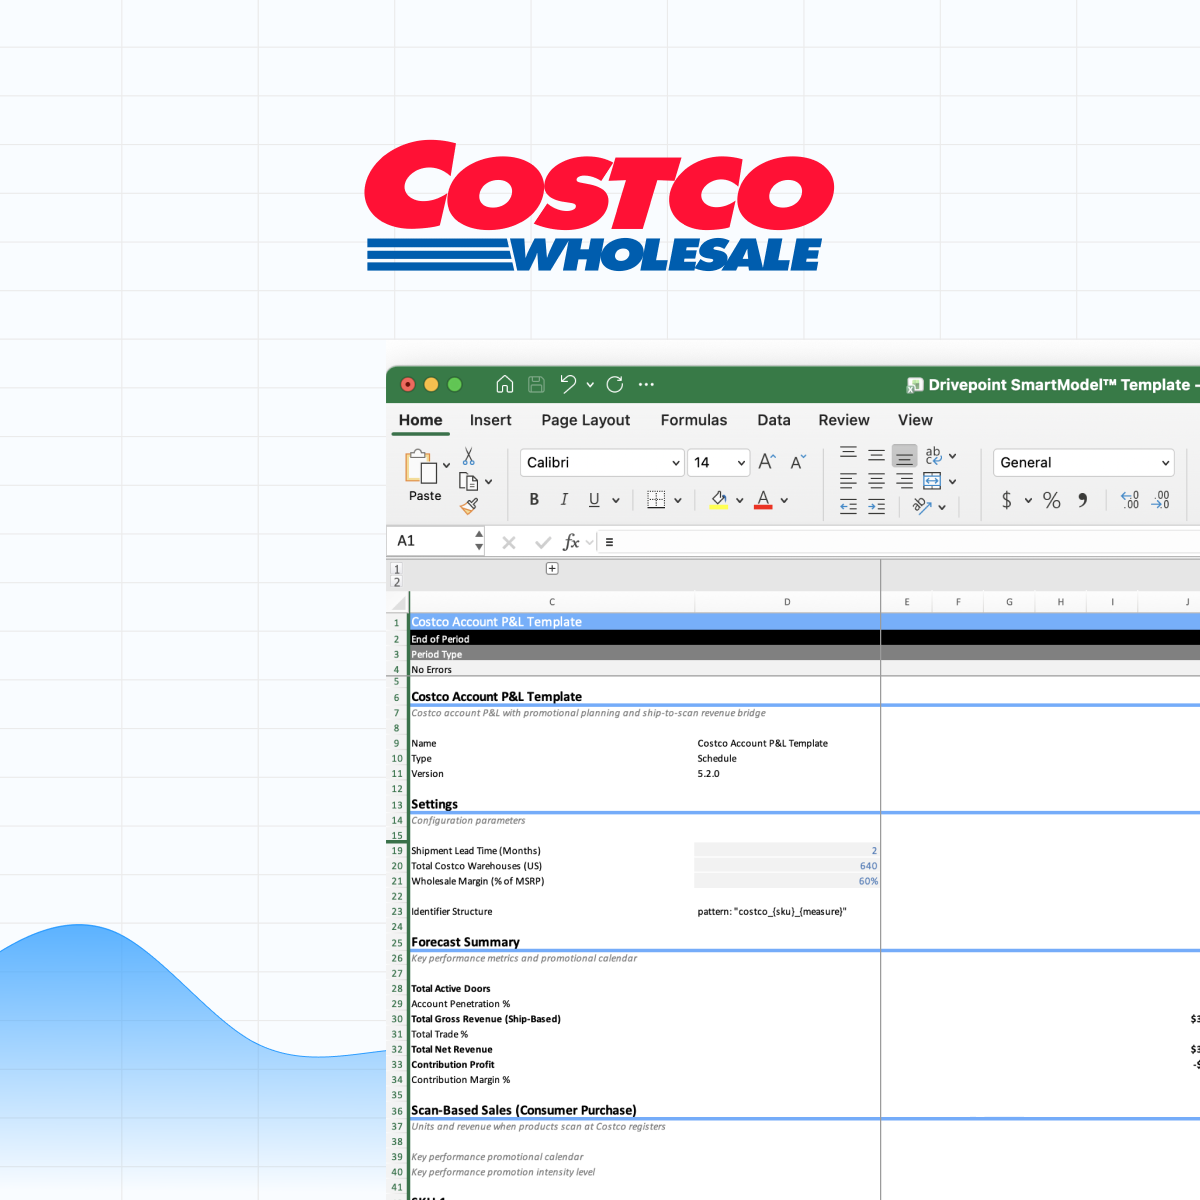Image resolution: width=1200 pixels, height=1200 pixels.
Task: Open the Formulas tab
Action: pos(693,420)
